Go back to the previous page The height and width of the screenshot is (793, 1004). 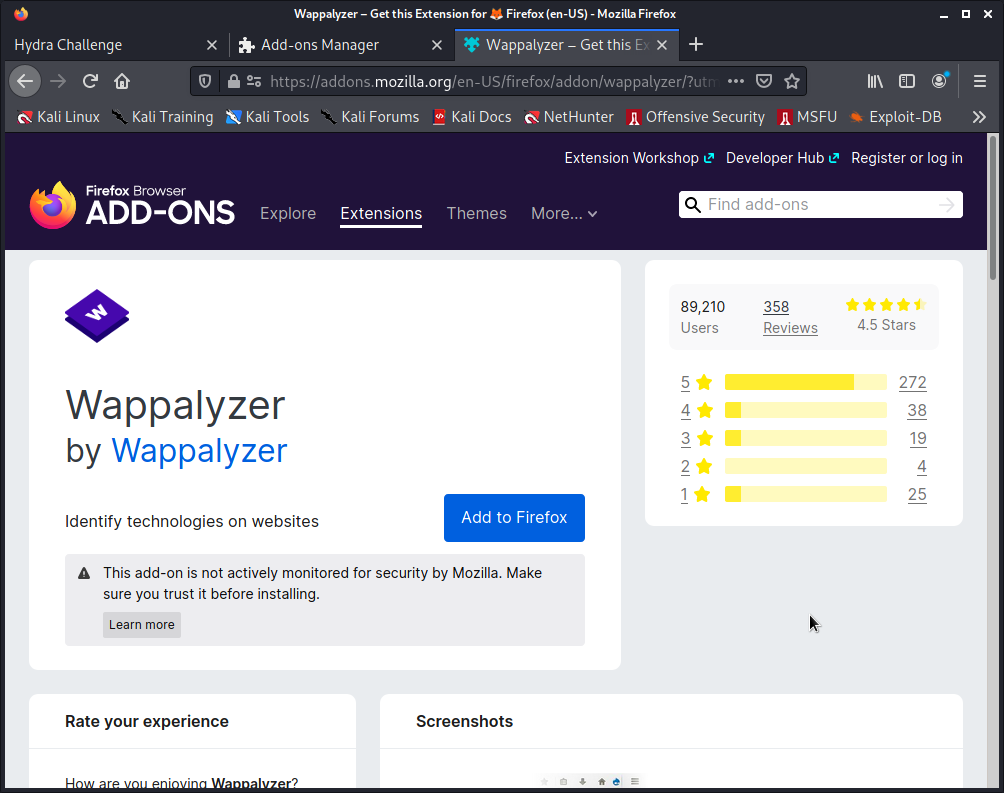click(x=25, y=81)
